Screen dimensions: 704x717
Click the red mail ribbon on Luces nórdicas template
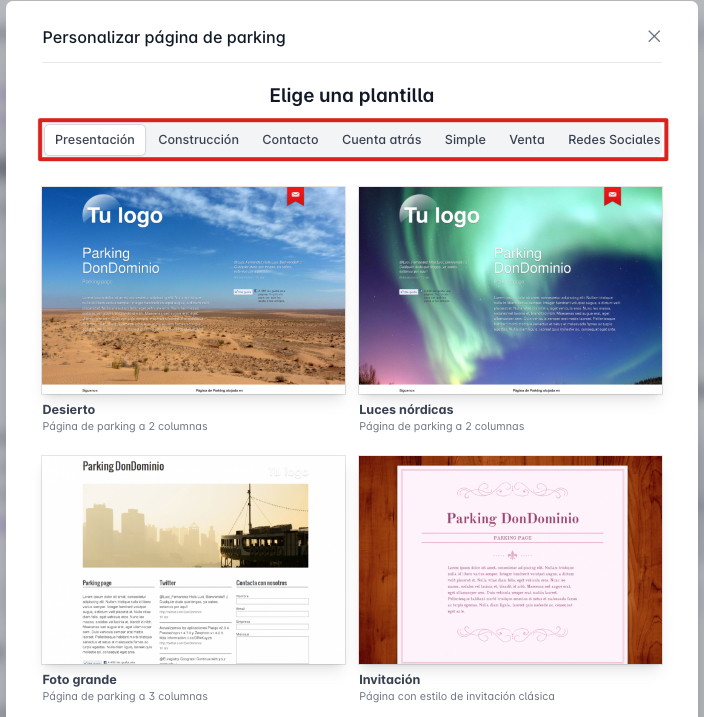coord(612,196)
